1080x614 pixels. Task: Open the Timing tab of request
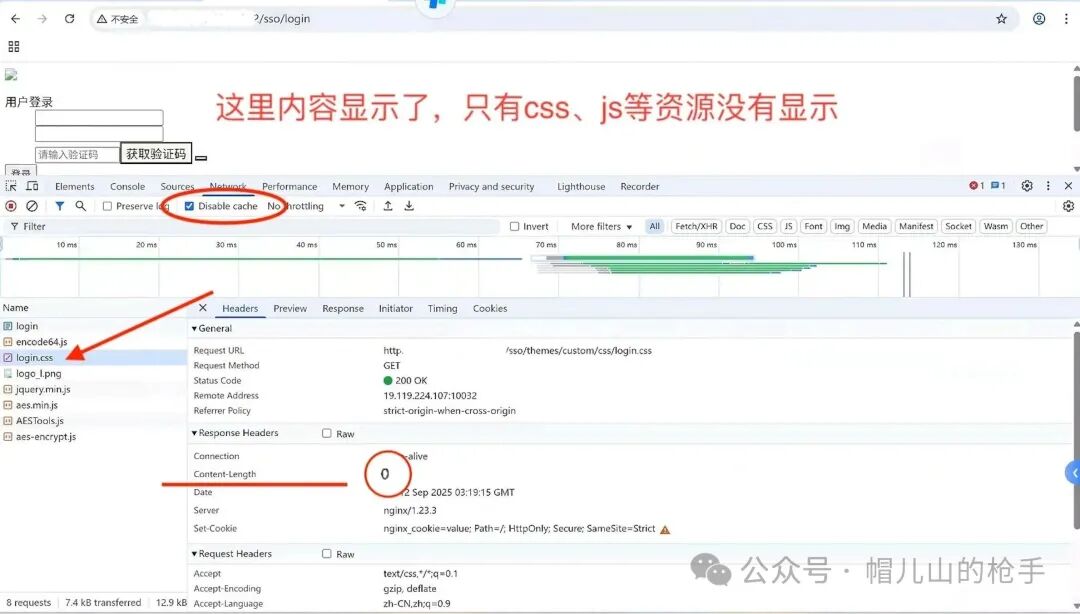click(442, 309)
